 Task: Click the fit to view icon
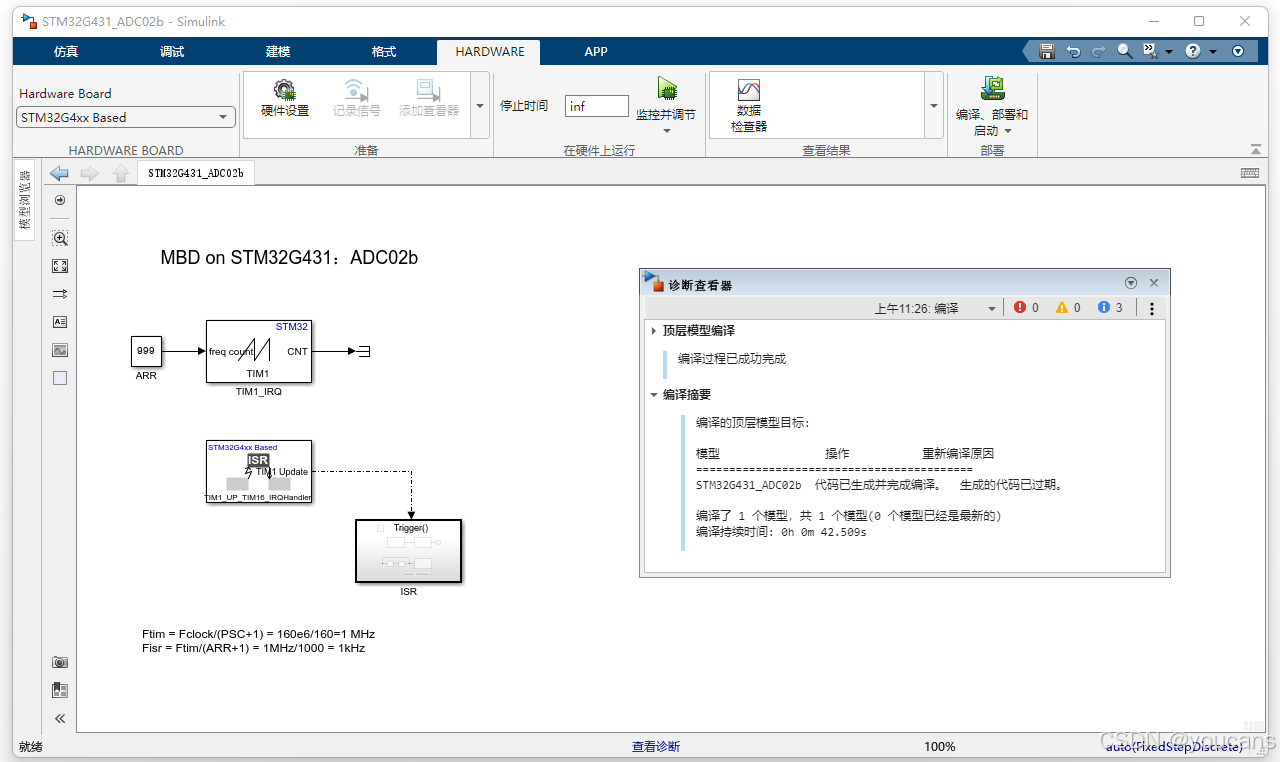pos(60,266)
